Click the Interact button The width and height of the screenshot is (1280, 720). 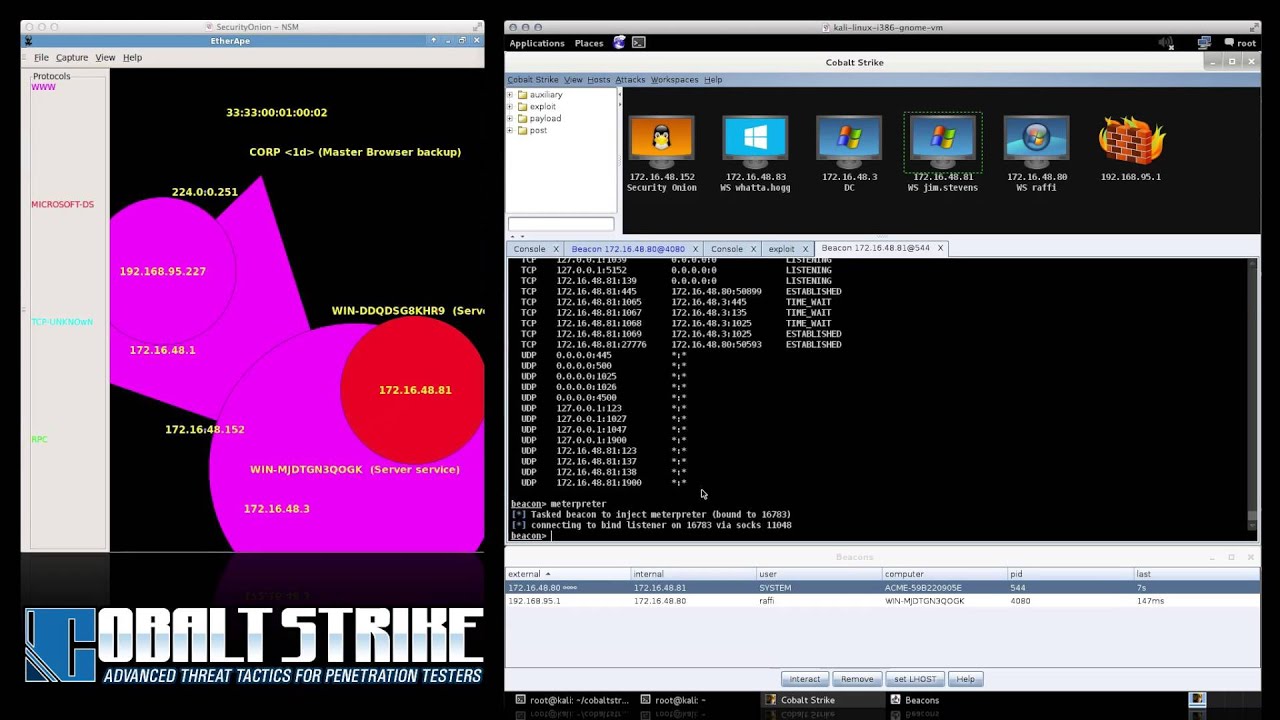(x=805, y=679)
